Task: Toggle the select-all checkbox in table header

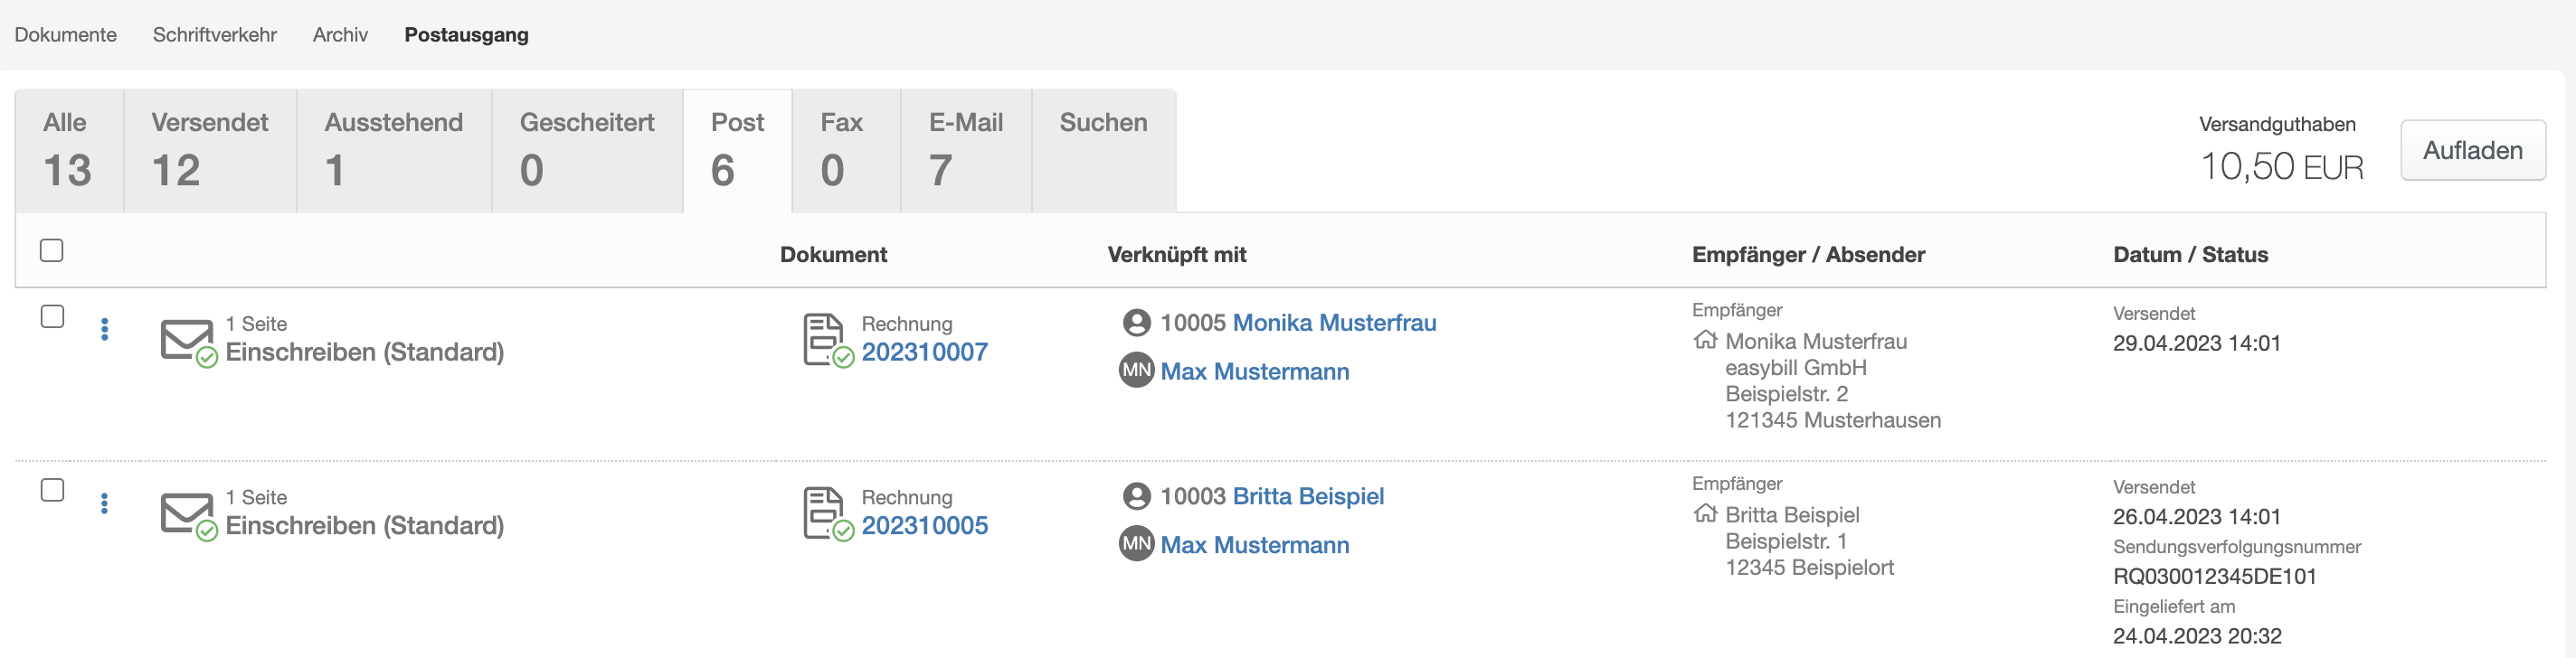Action: coord(52,250)
